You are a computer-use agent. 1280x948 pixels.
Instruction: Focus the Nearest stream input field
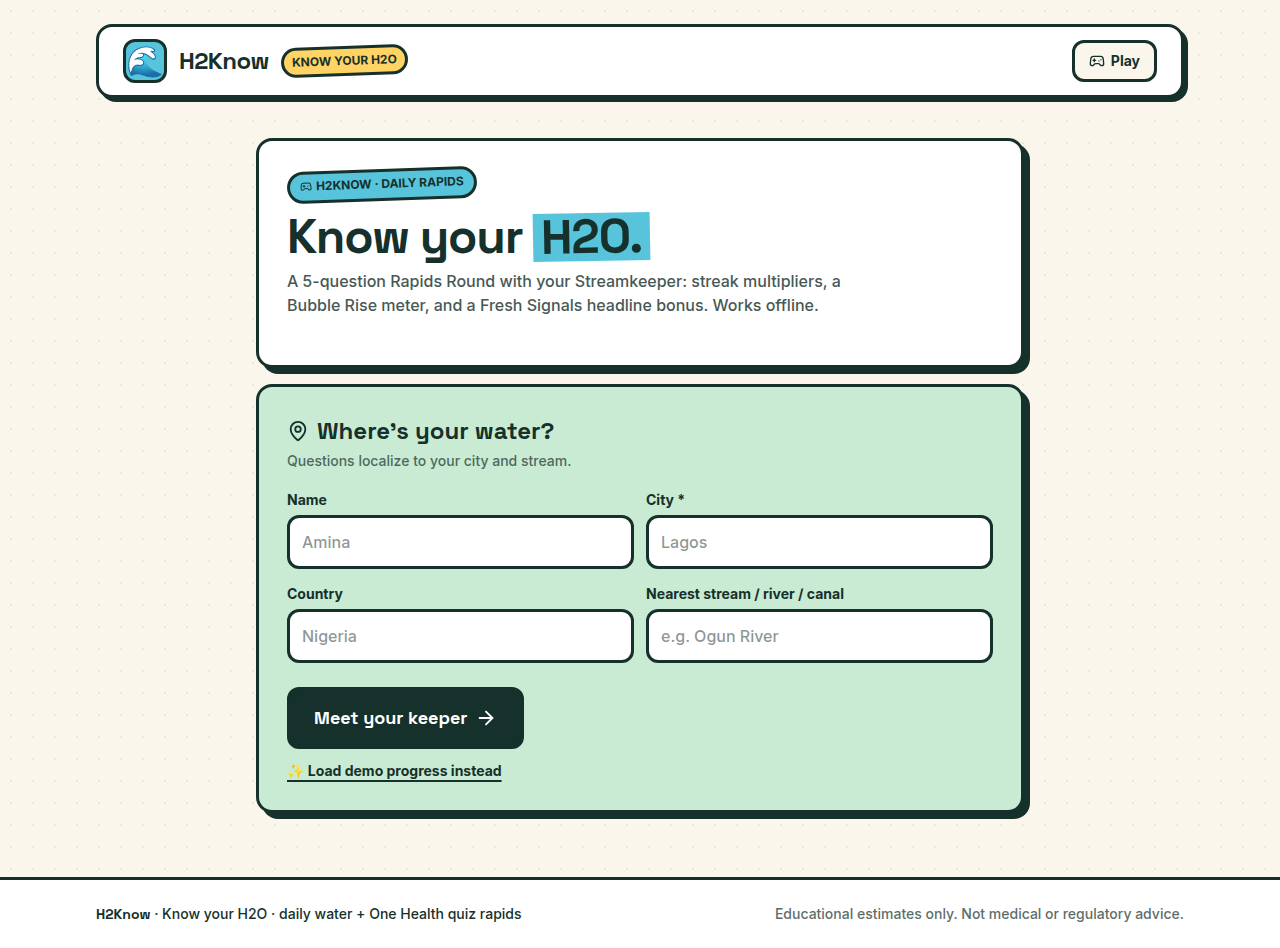pos(819,636)
